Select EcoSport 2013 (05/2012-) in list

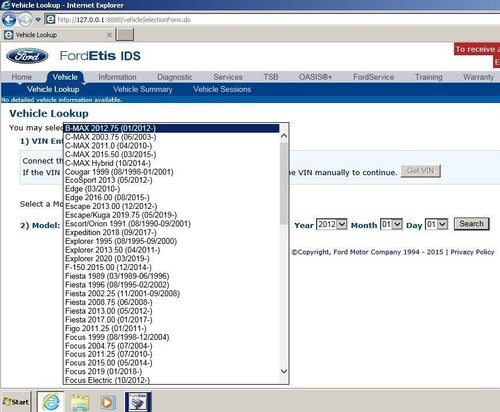[172, 180]
